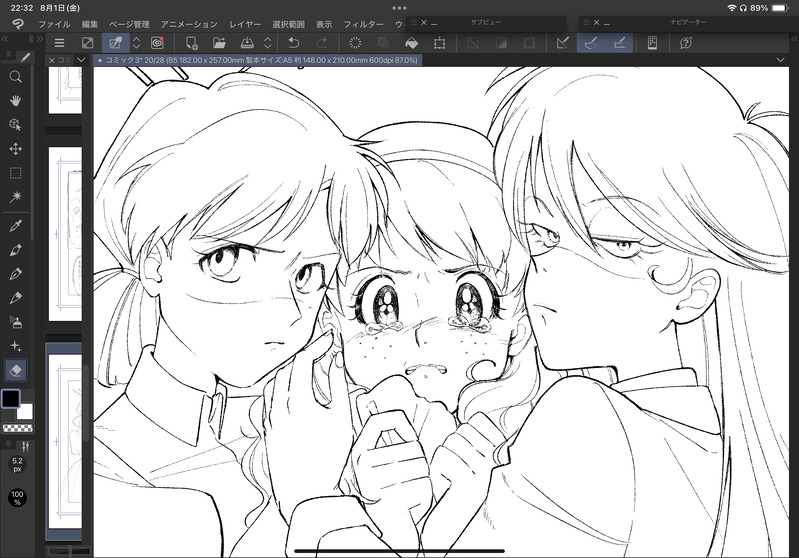
Task: Toggle snap to ruler icon
Action: (x=563, y=43)
